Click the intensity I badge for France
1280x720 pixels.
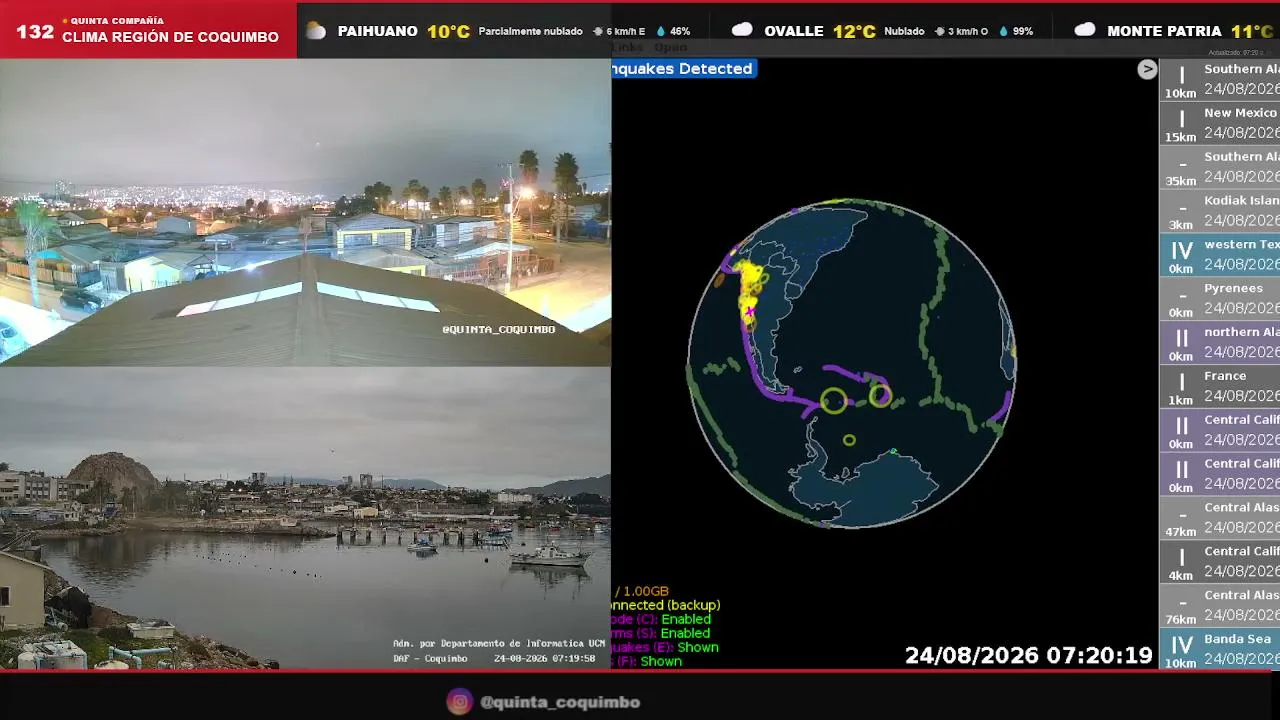click(1181, 386)
